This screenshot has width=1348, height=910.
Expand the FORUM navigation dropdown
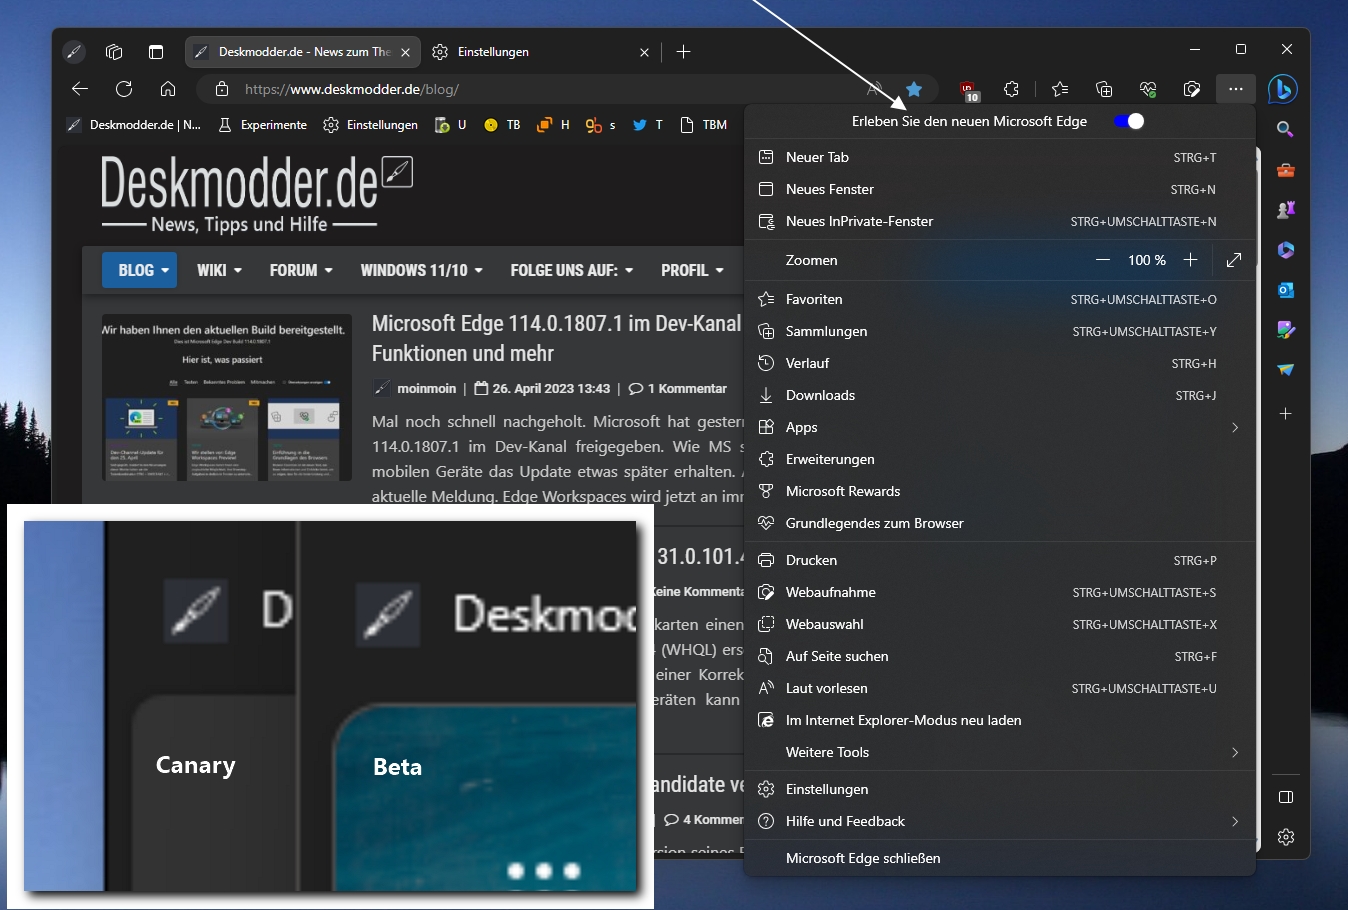pos(300,270)
